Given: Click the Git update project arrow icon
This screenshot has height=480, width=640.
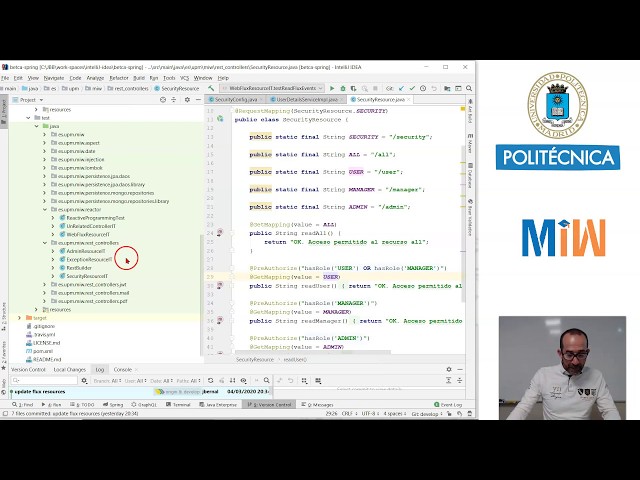Looking at the screenshot, I should 401,88.
